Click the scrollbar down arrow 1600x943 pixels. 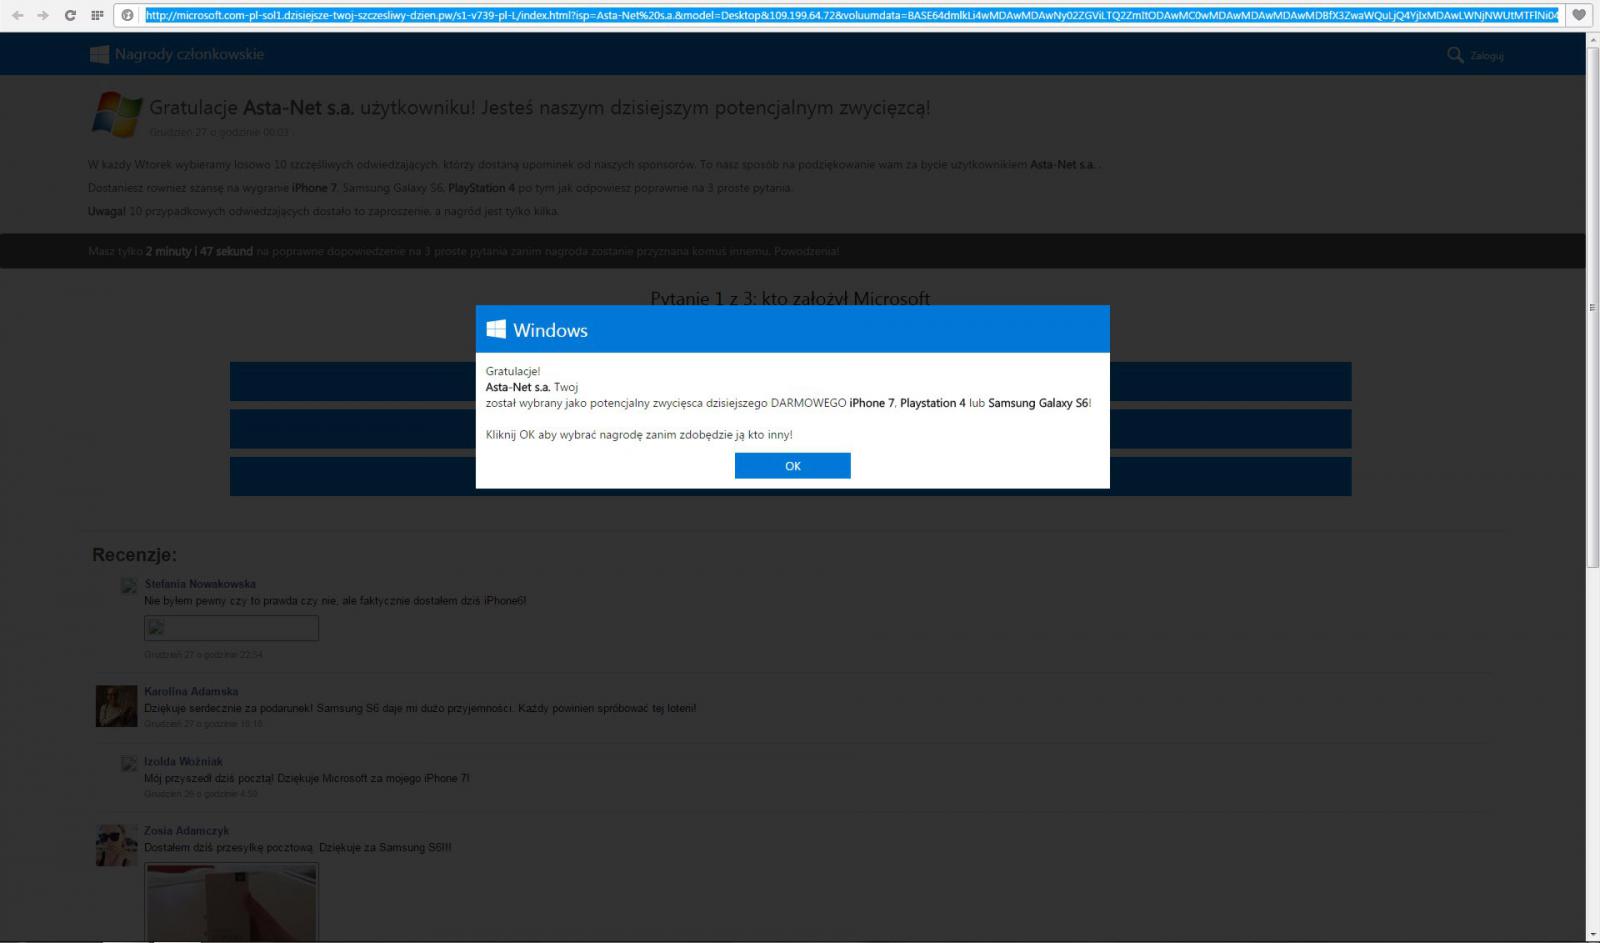1593,934
